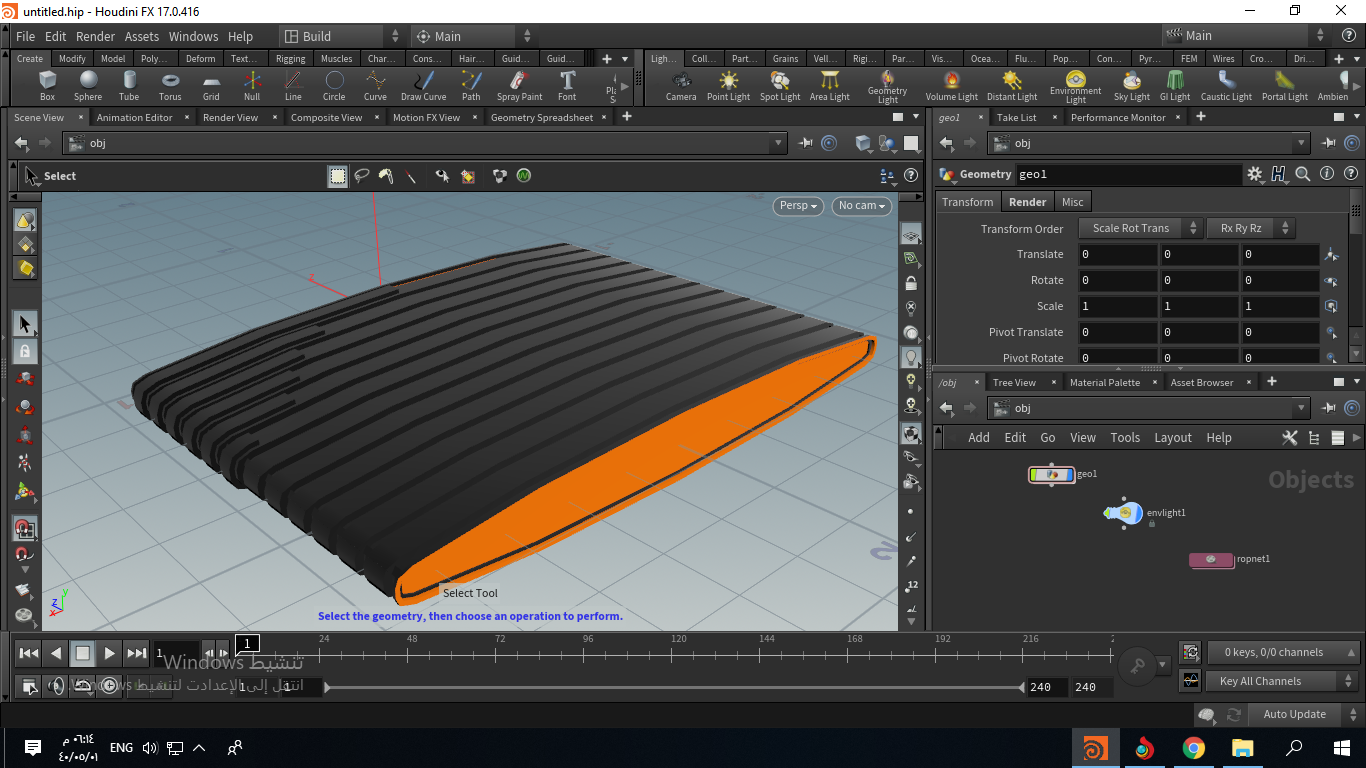This screenshot has width=1366, height=768.
Task: Open the Key All Channels dropdown
Action: click(1284, 681)
